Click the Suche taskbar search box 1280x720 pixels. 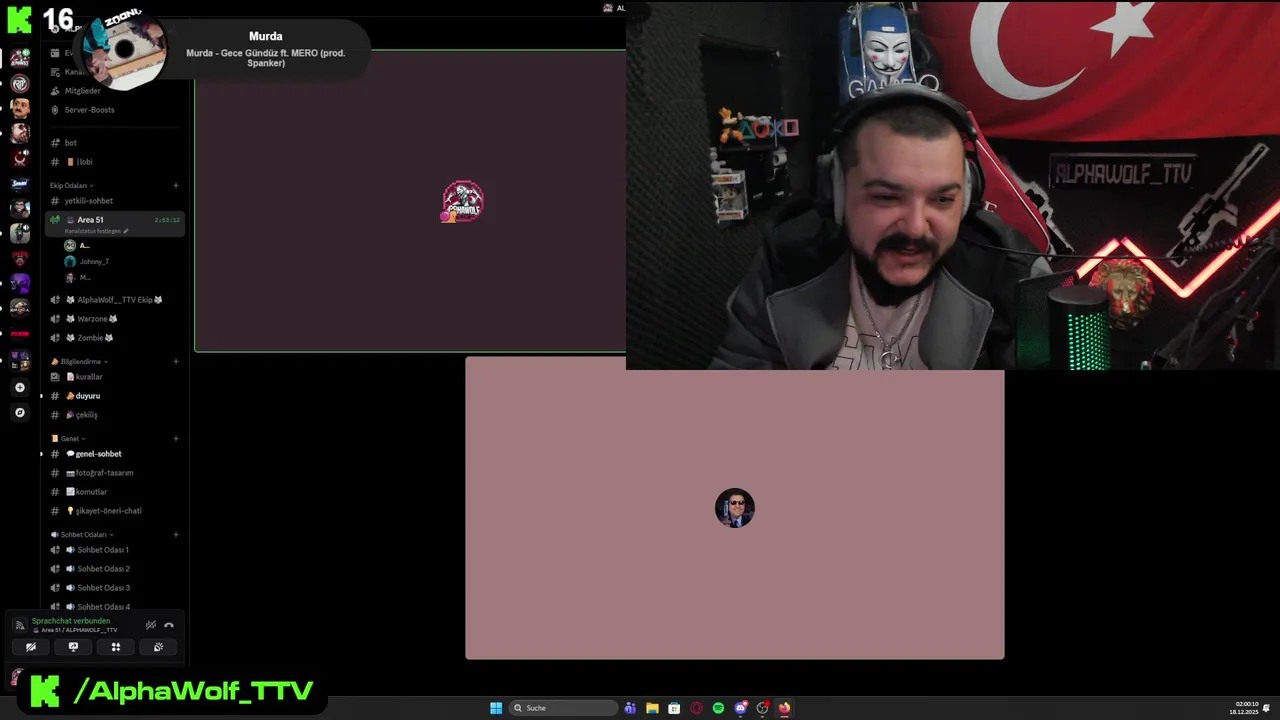pos(564,708)
